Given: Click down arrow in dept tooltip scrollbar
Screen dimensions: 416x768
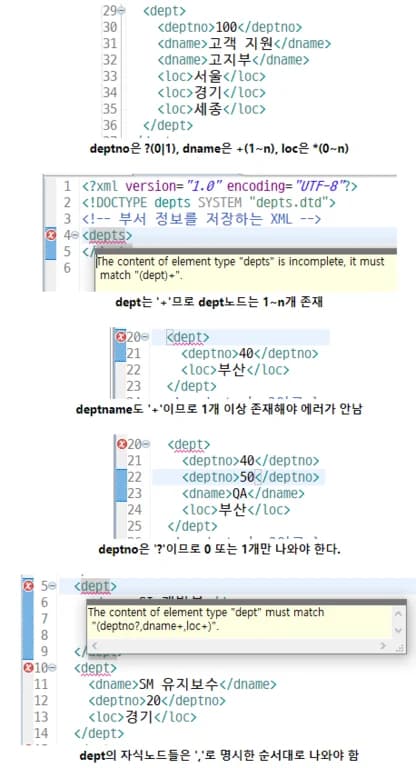Looking at the screenshot, I should [398, 630].
